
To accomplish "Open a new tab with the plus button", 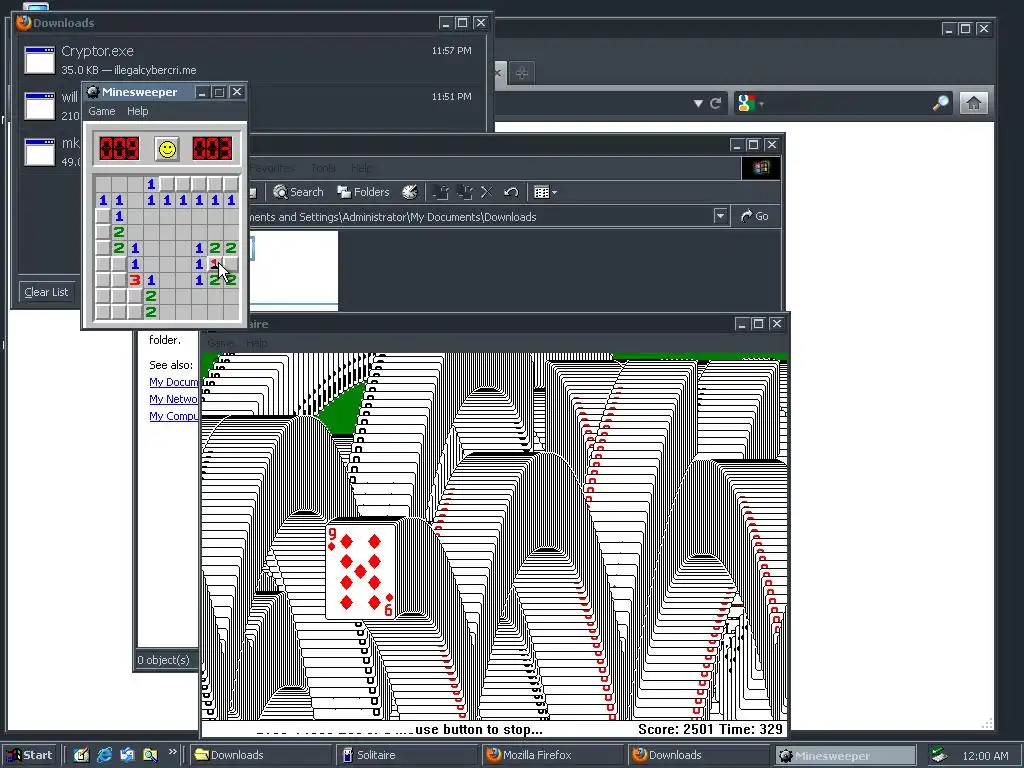I will click(x=521, y=72).
